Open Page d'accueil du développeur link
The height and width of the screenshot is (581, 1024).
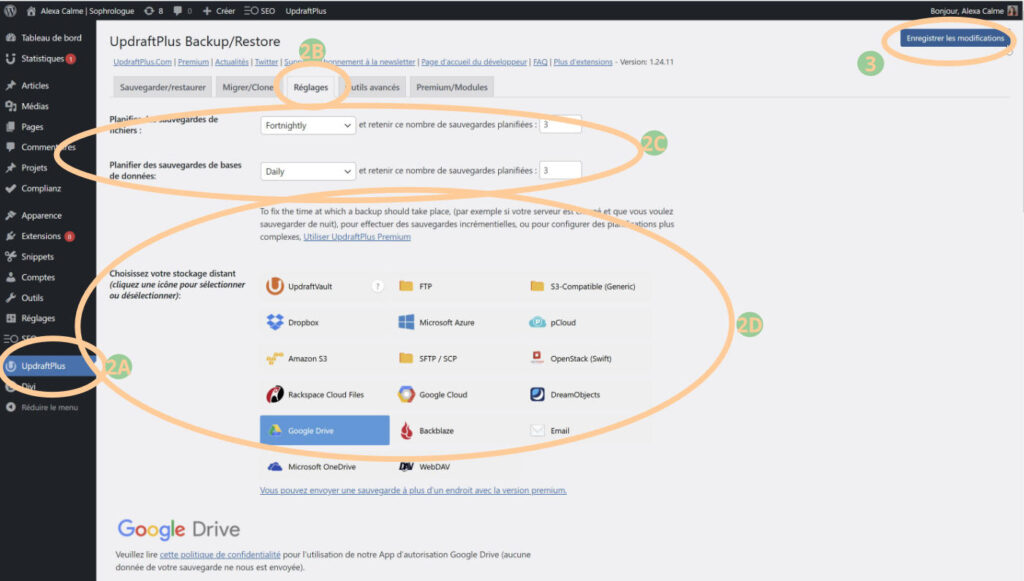click(x=474, y=62)
